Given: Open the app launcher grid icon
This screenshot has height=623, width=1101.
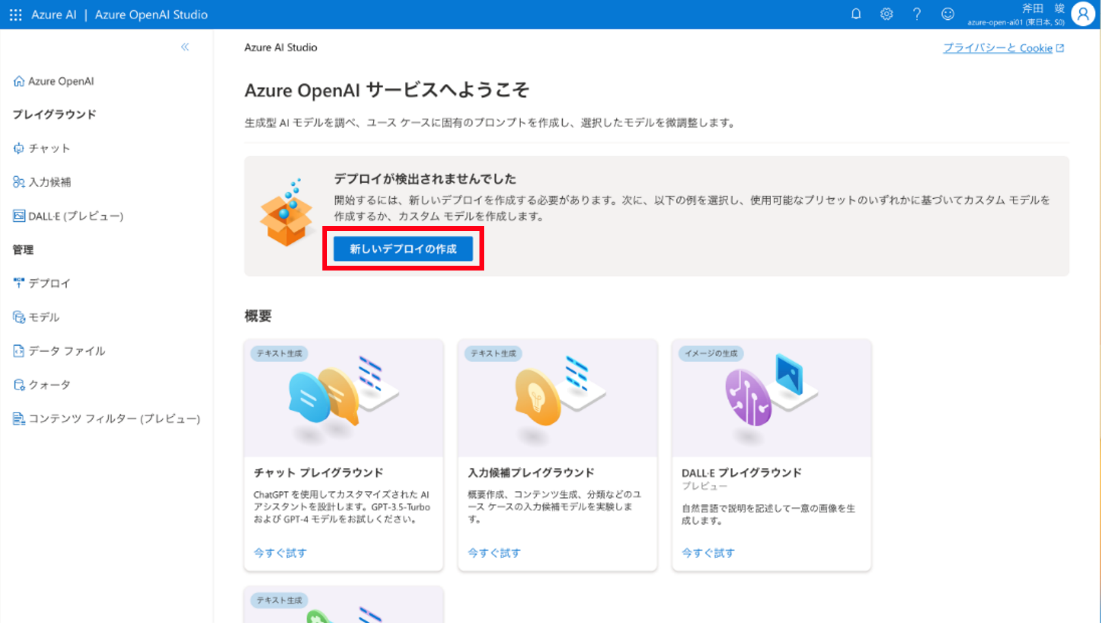Looking at the screenshot, I should tap(15, 14).
